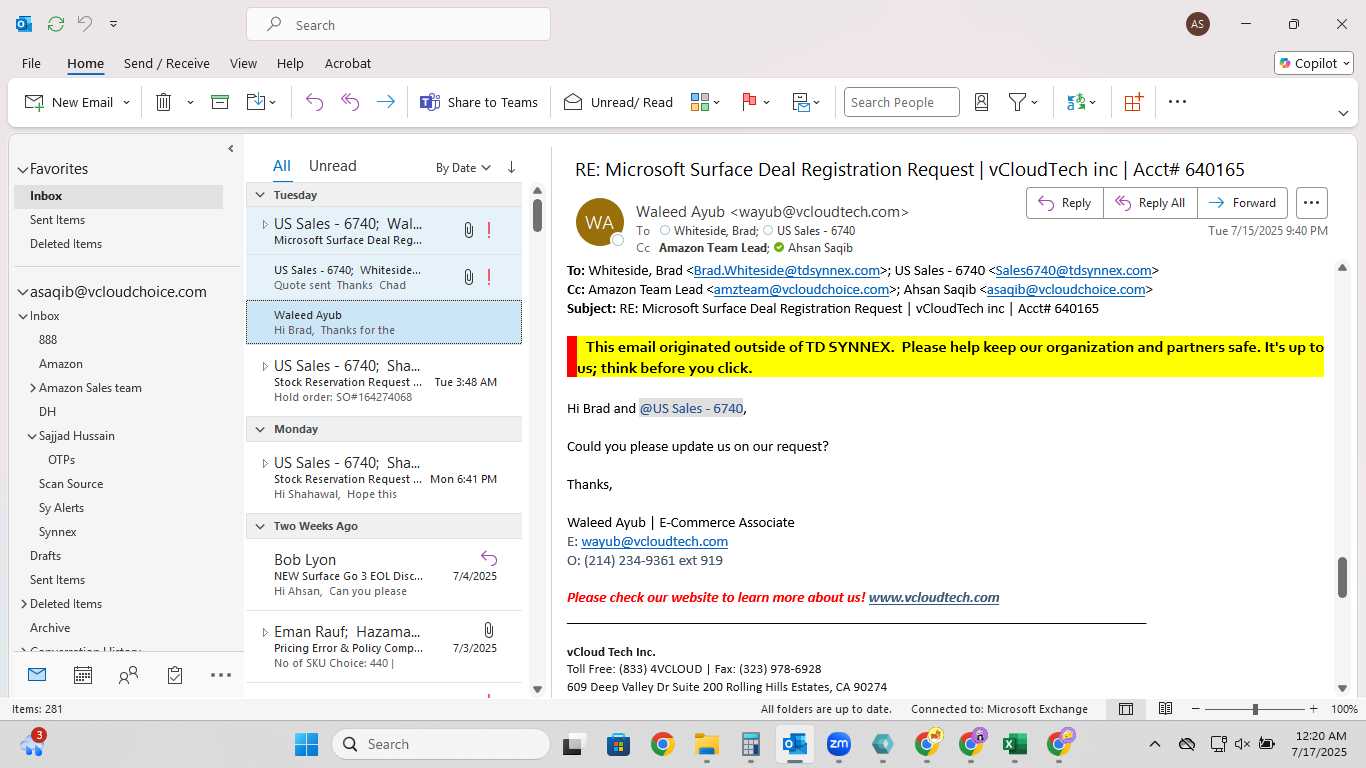
Task: Click the ribbon Forward arrow icon
Action: (x=385, y=102)
